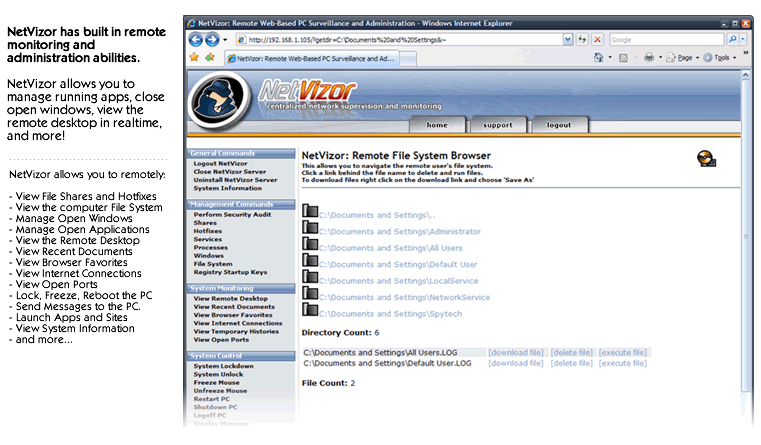The image size is (761, 445).
Task: Click the folder icon beside Spytech directory
Action: 309,313
